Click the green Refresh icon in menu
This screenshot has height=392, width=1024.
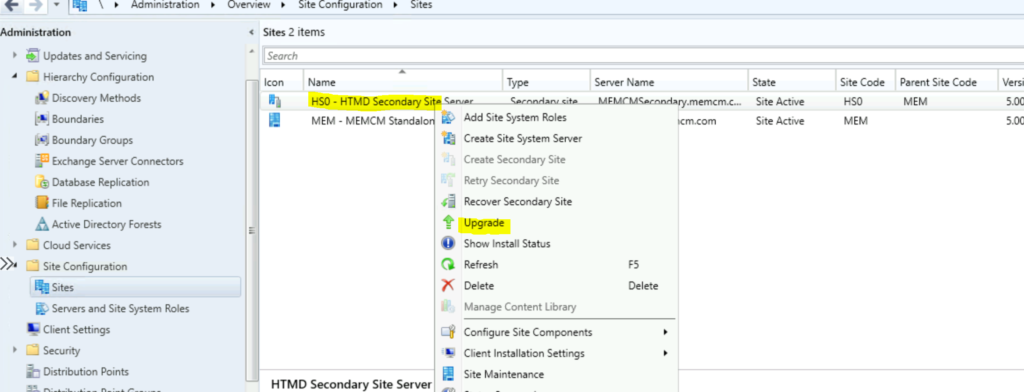point(448,265)
